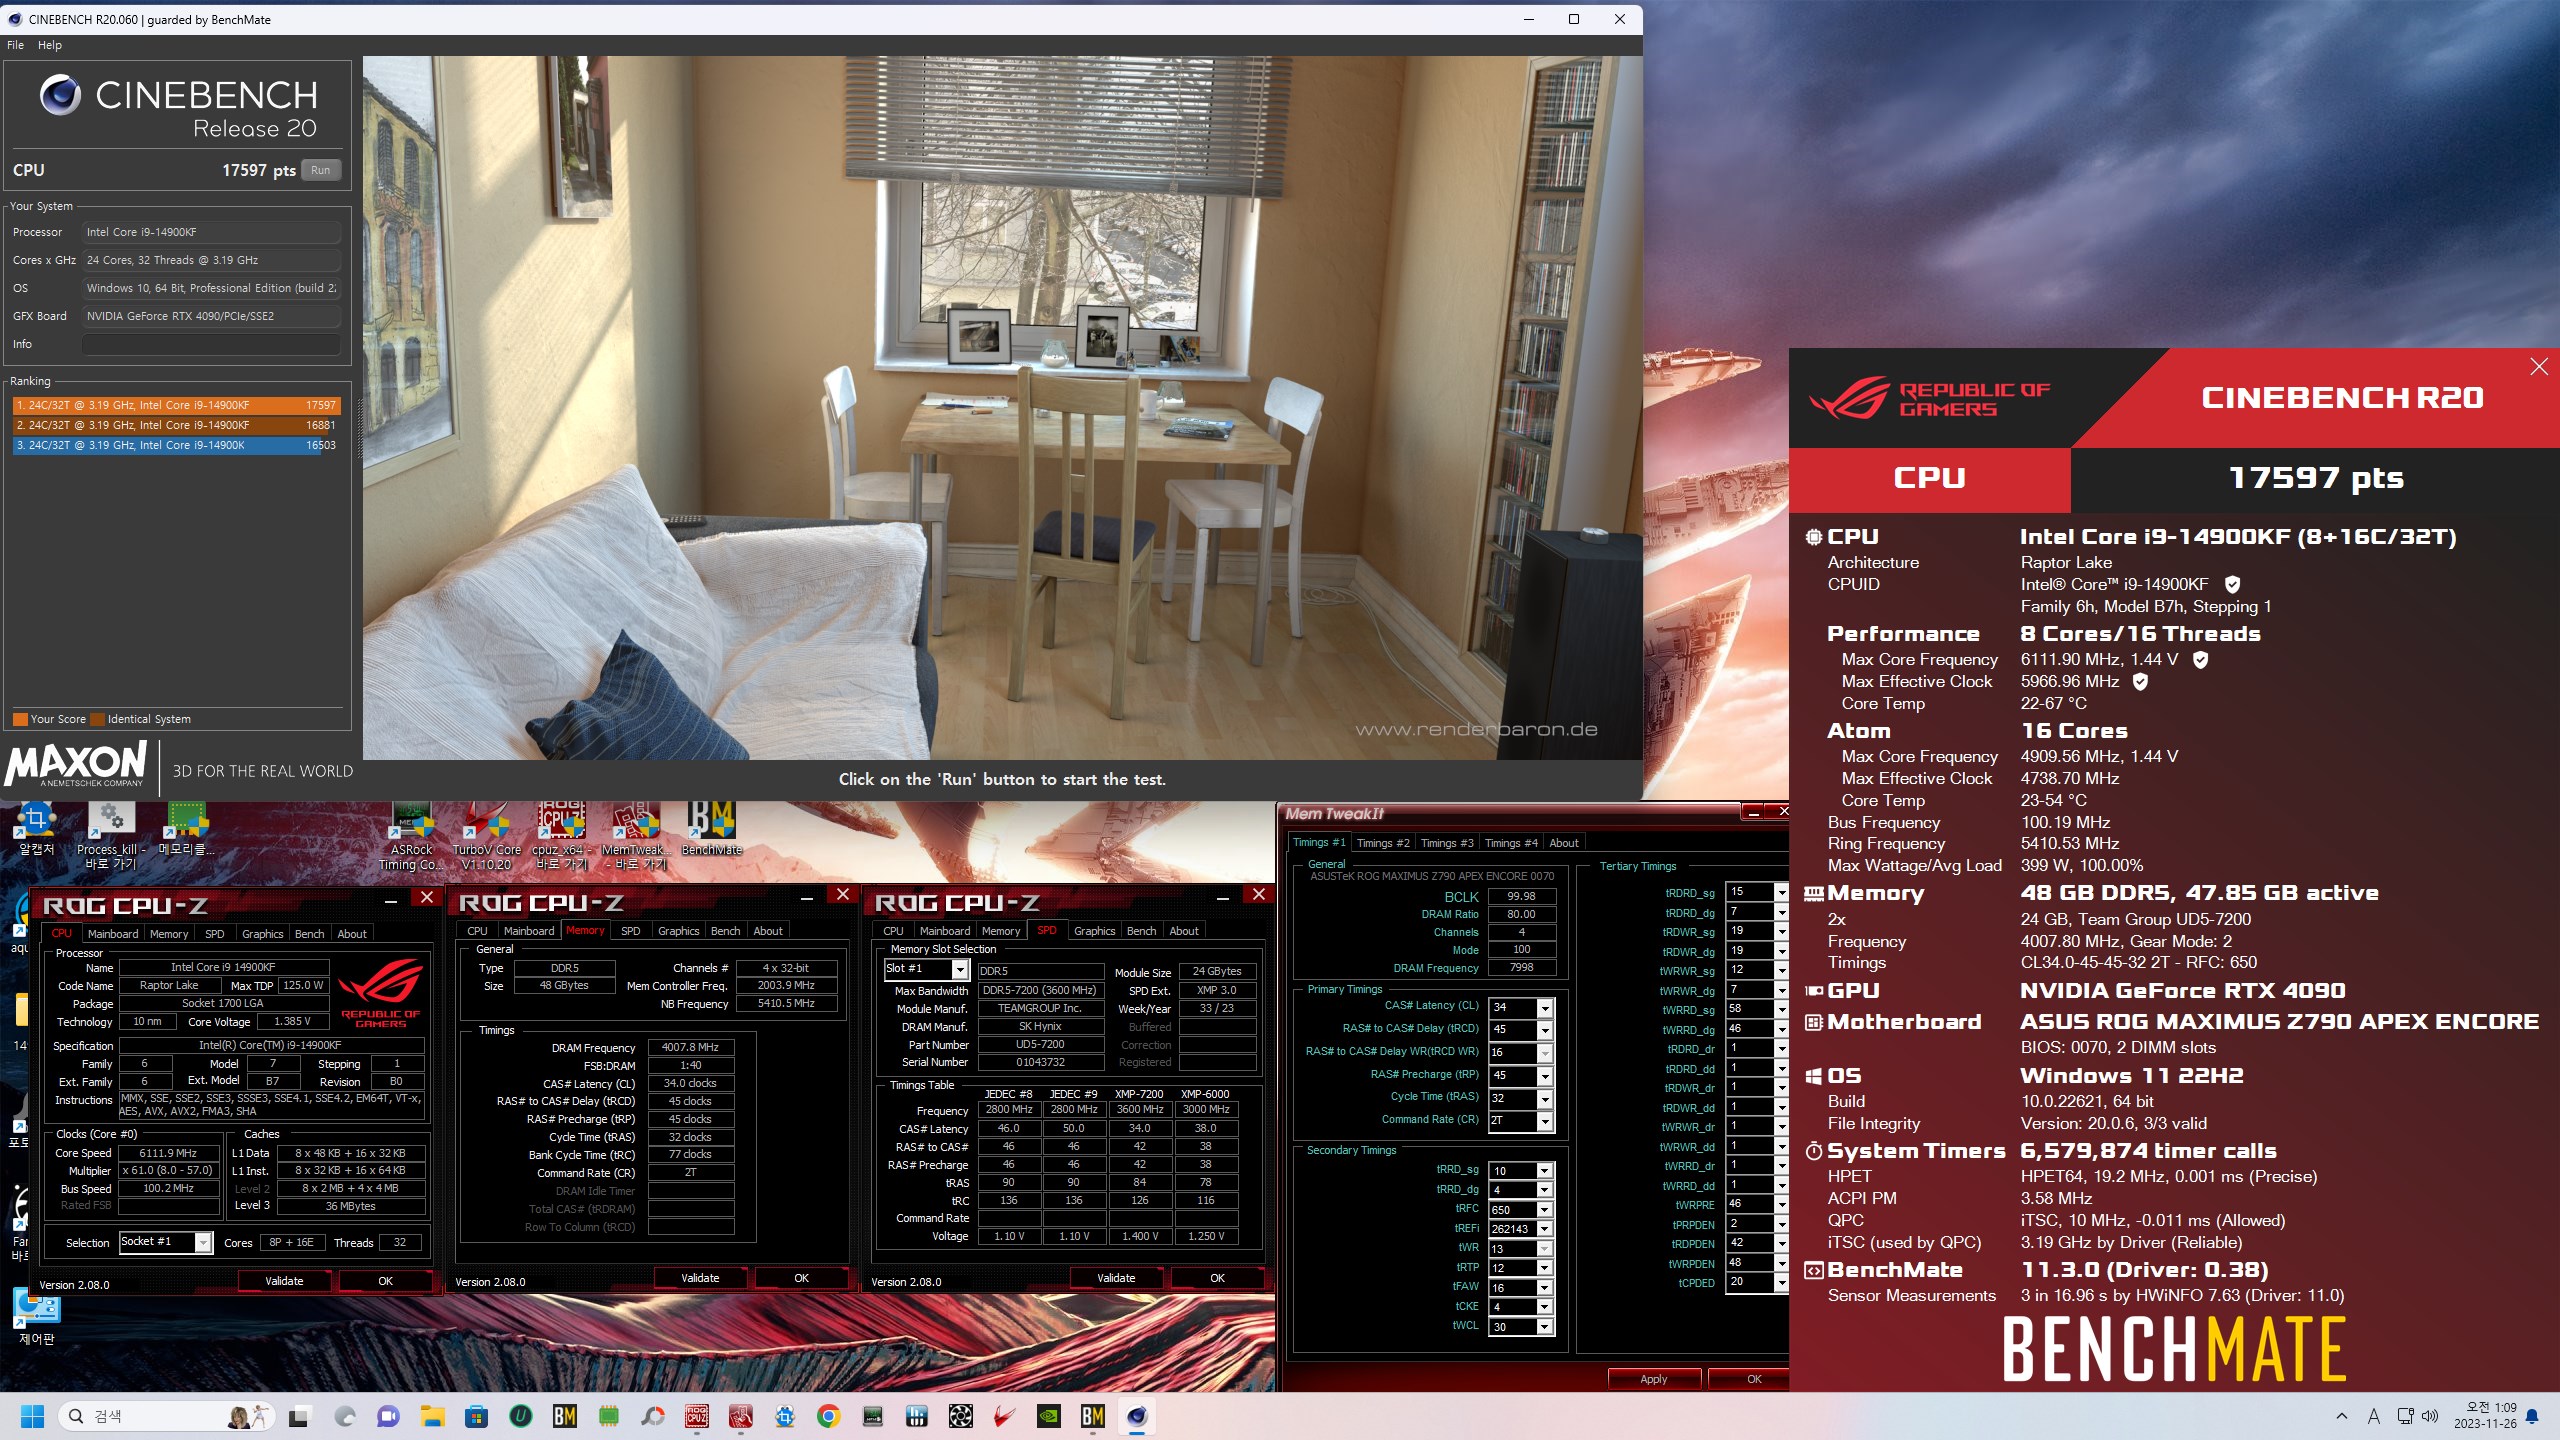Click OK in the middle CPU-Z Memory window
This screenshot has width=2560, height=1440.
point(801,1278)
